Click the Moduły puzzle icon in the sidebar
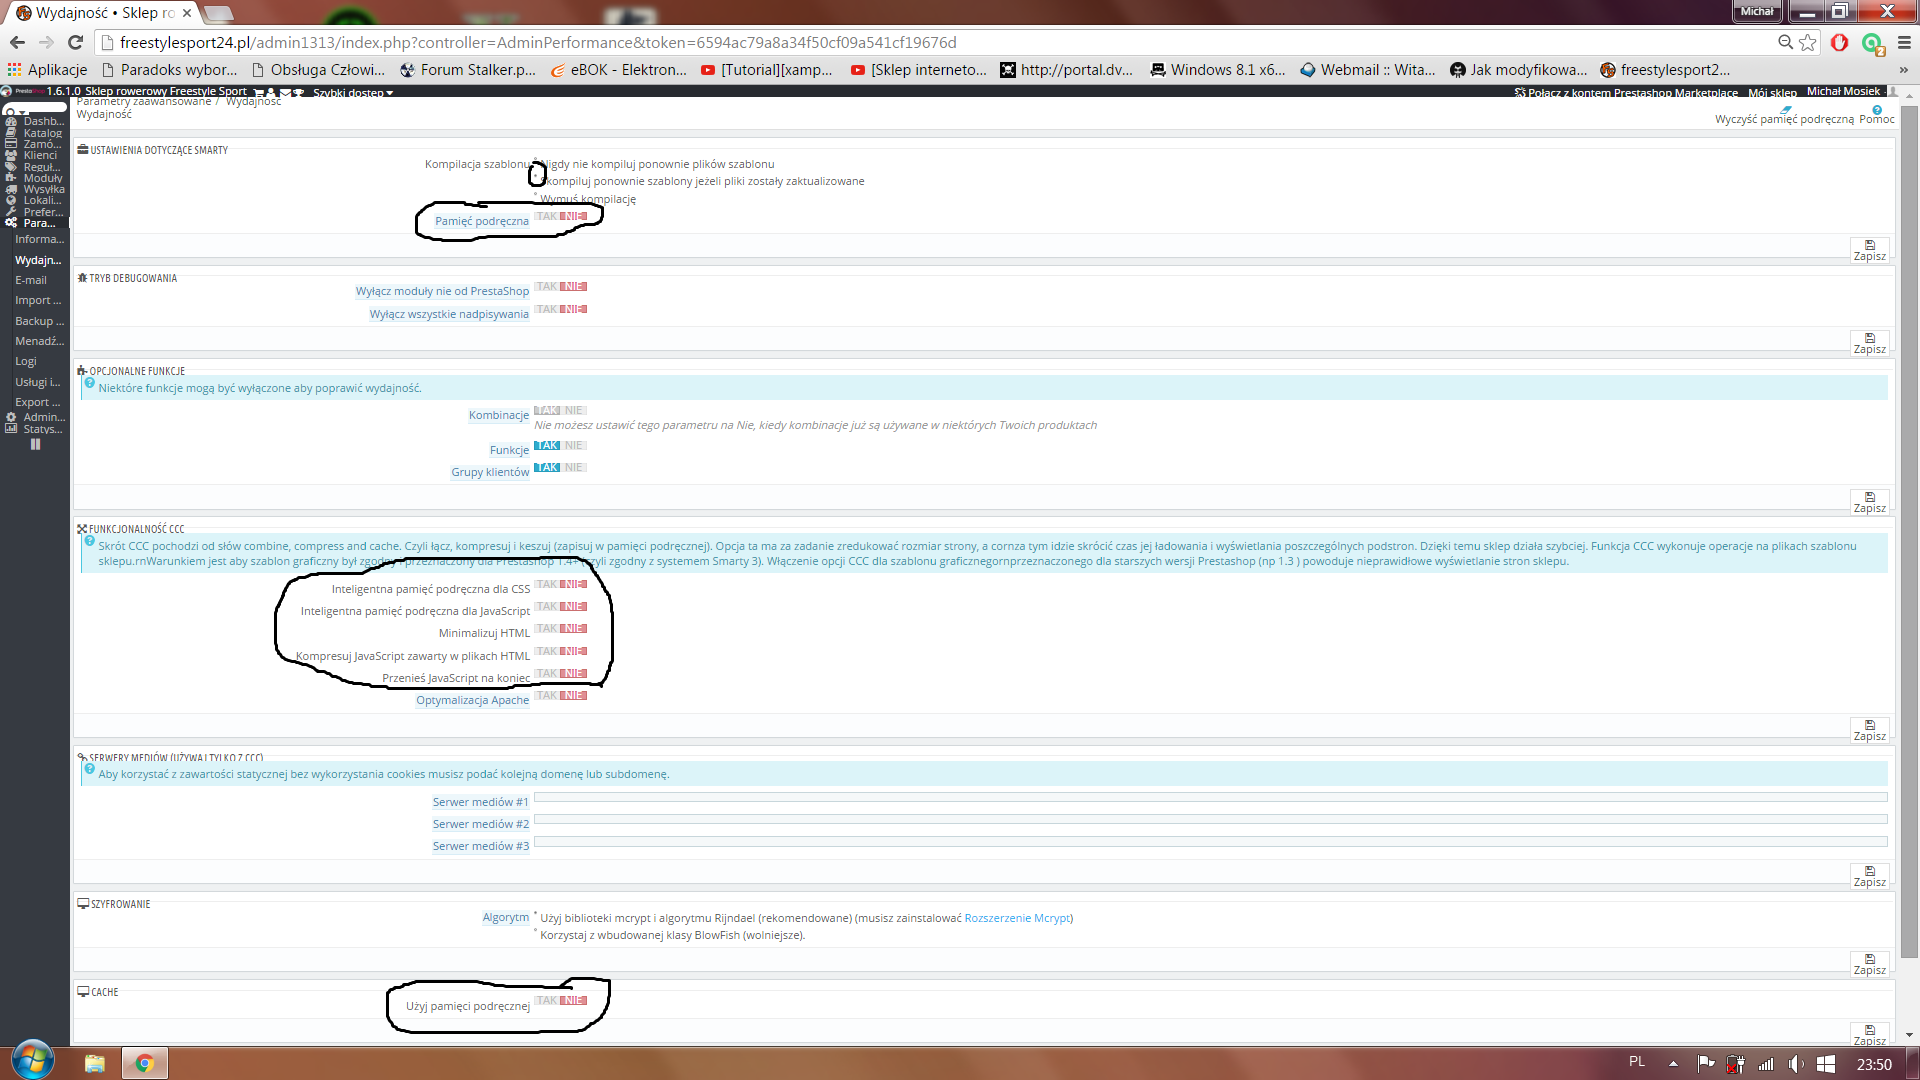The image size is (1920, 1080). point(11,178)
